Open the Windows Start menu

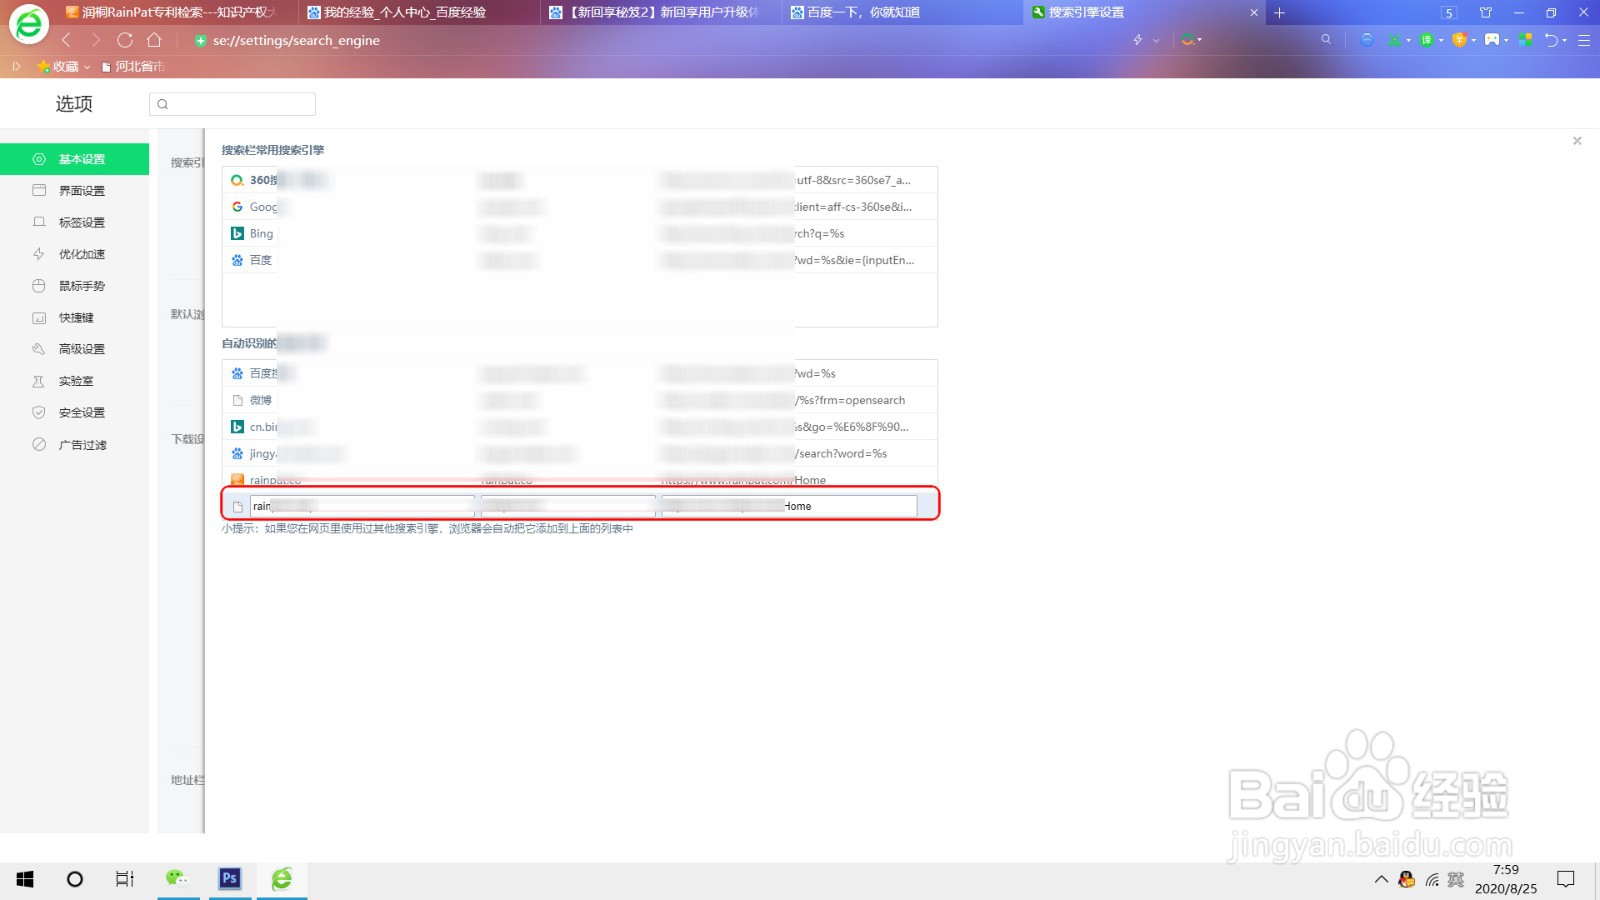click(x=25, y=879)
